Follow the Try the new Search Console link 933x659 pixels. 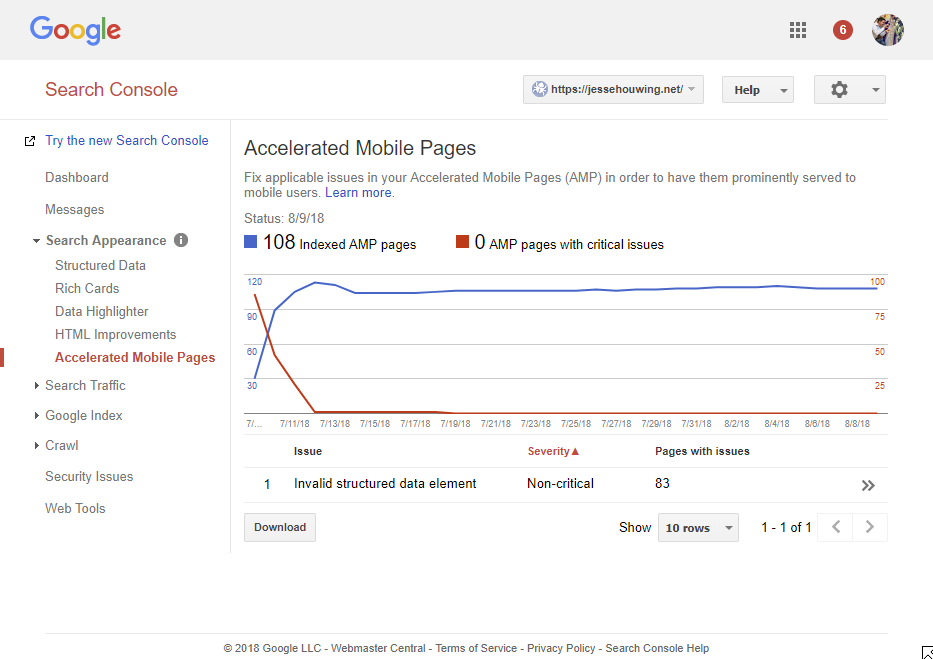tap(127, 141)
